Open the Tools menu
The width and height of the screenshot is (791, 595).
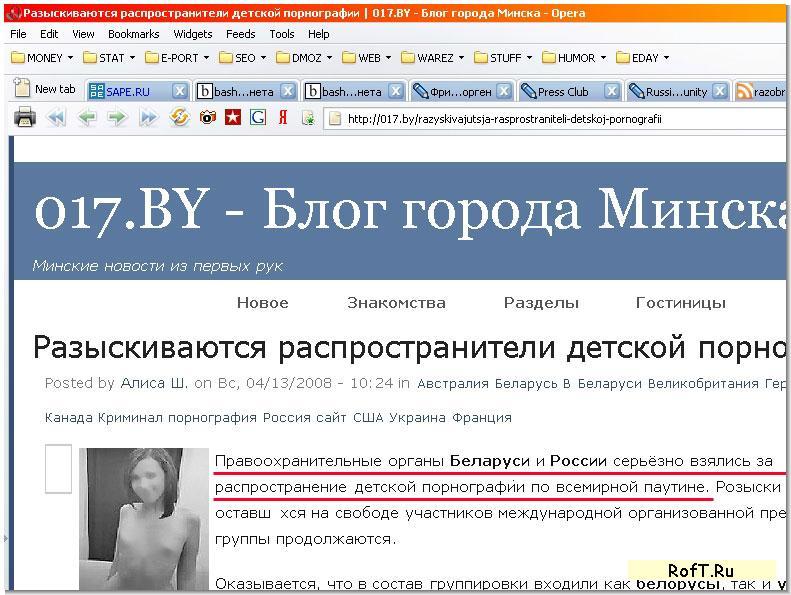pyautogui.click(x=282, y=34)
